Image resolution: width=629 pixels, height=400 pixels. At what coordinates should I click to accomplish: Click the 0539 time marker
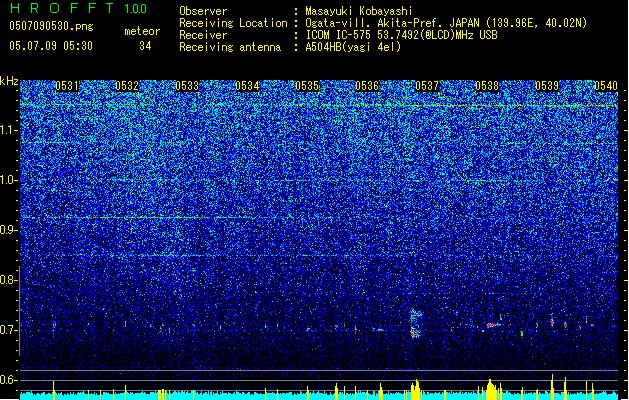pyautogui.click(x=547, y=86)
